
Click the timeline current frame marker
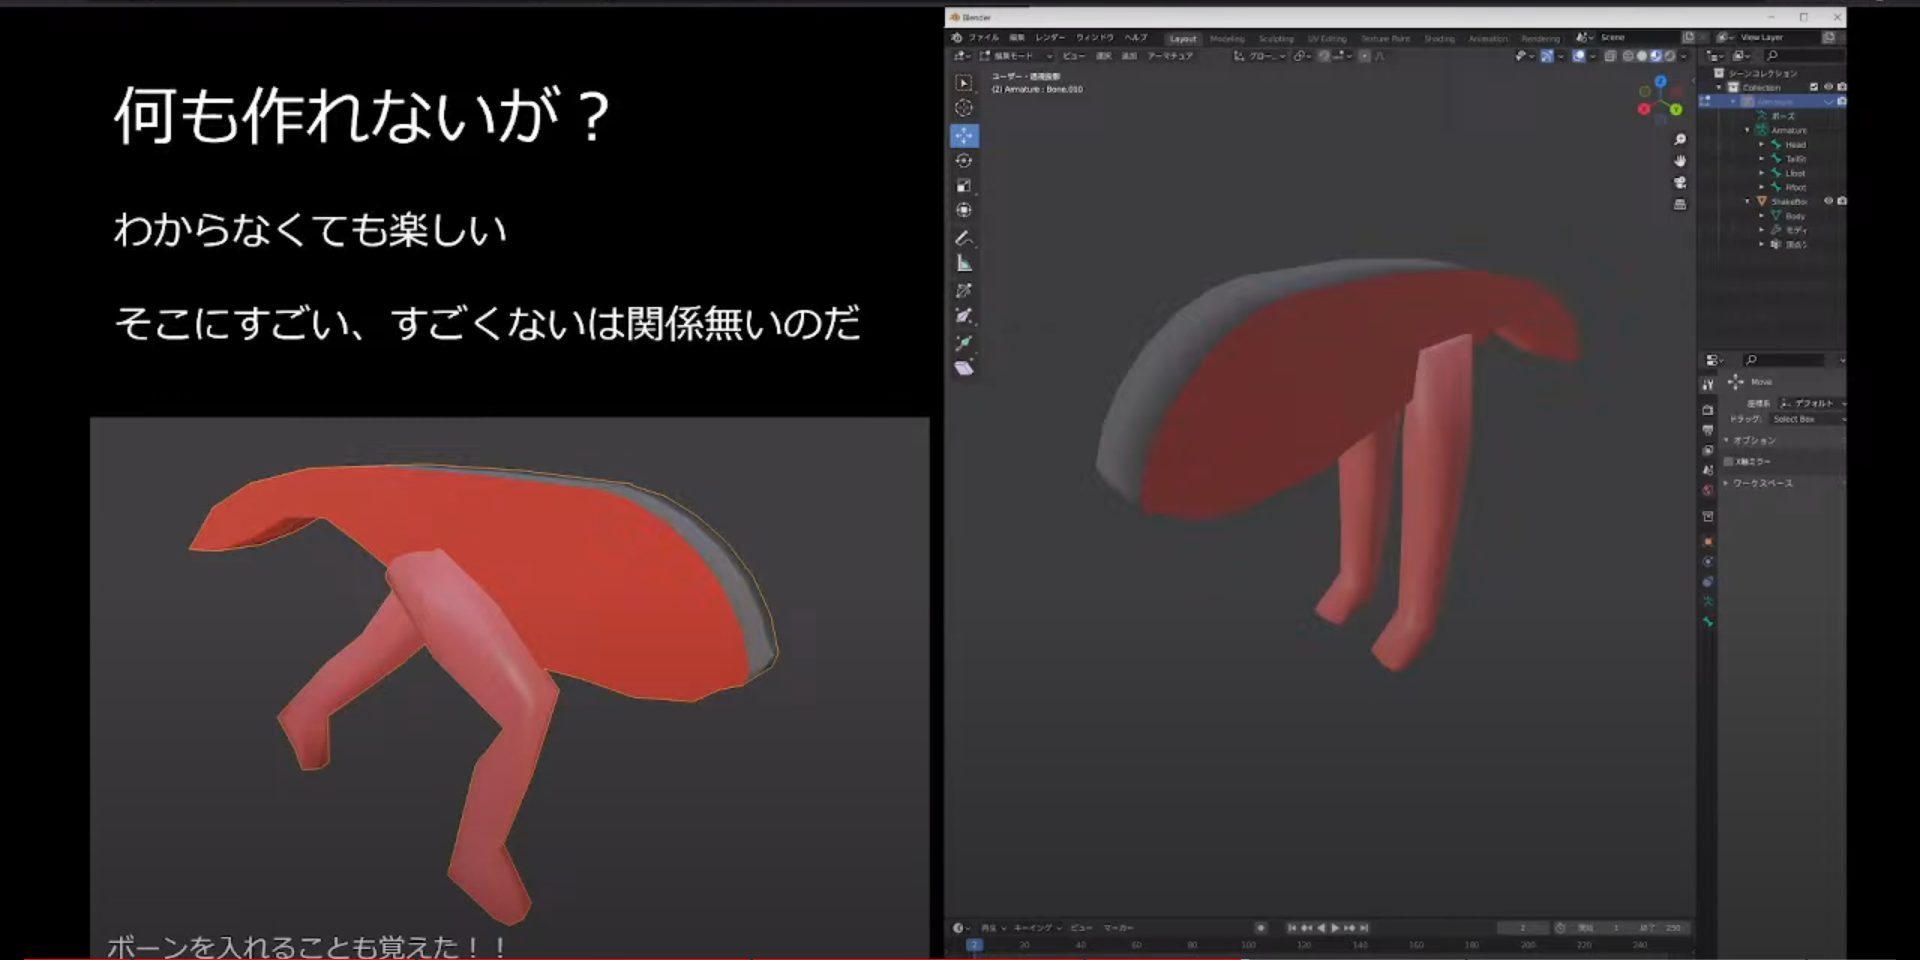(974, 945)
